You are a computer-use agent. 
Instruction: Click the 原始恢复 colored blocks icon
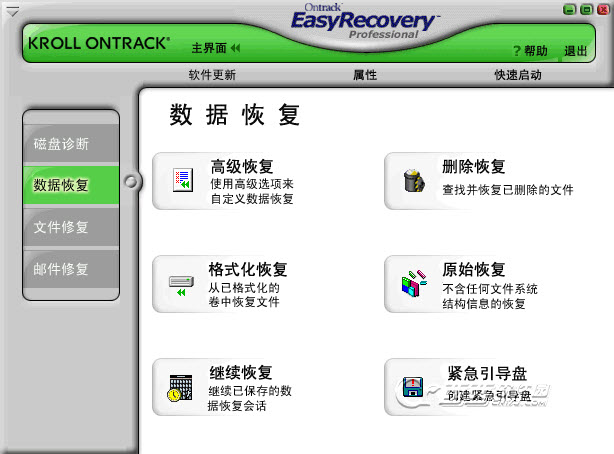[414, 284]
